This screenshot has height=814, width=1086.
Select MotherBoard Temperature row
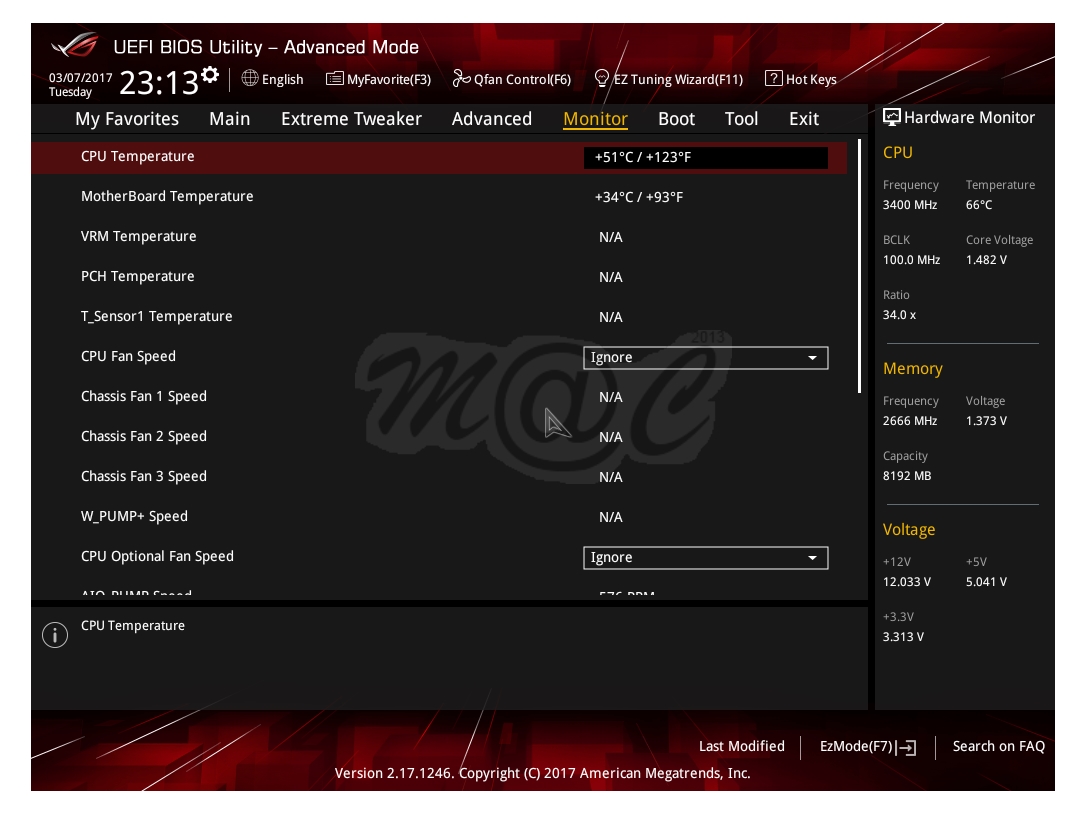click(x=439, y=197)
